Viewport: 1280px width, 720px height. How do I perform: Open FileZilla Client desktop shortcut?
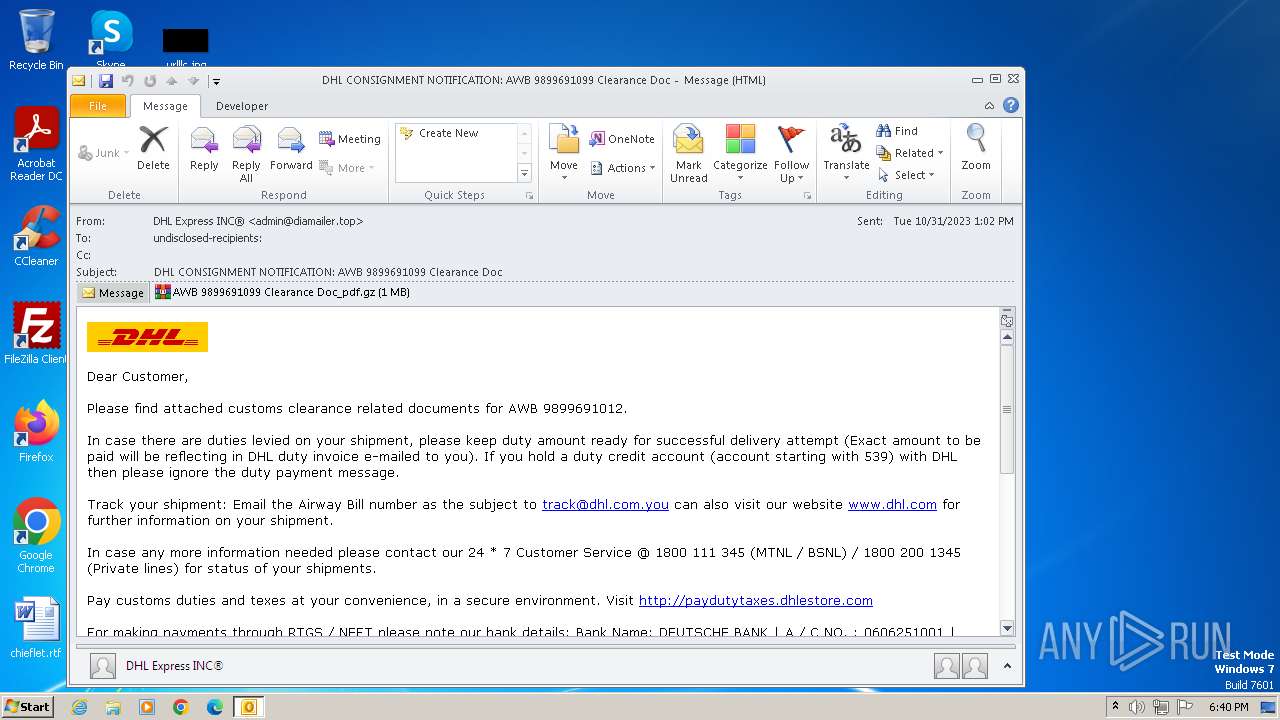pyautogui.click(x=36, y=333)
